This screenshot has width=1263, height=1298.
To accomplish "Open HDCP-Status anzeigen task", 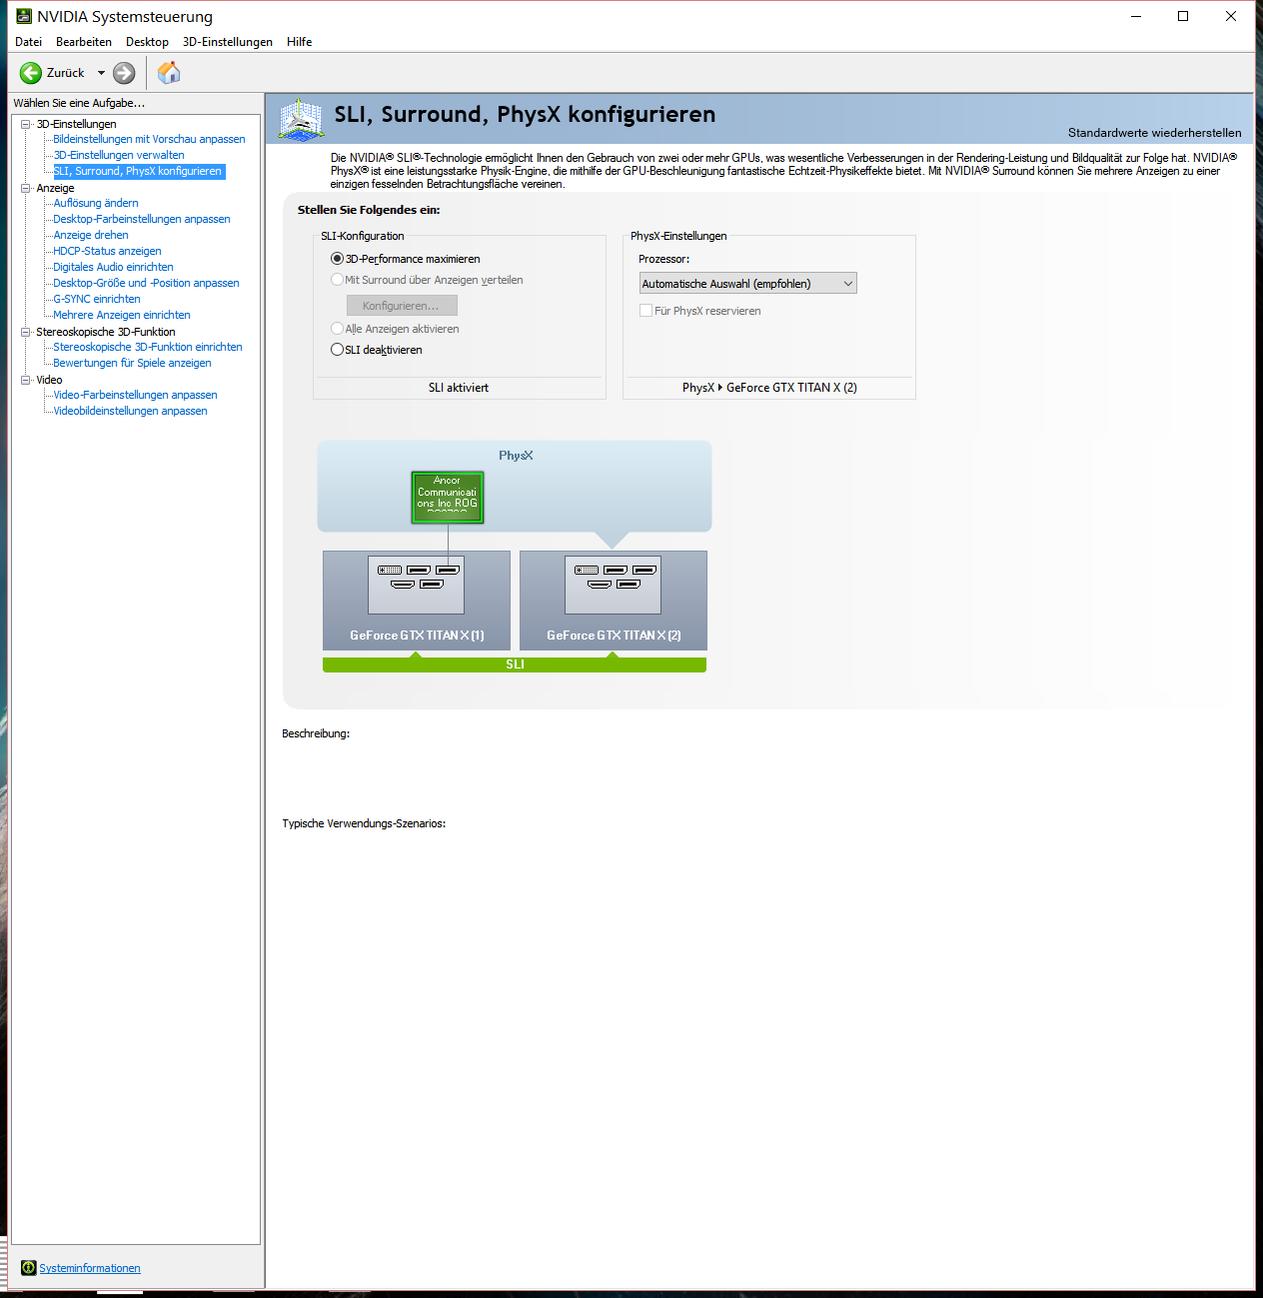I will [x=107, y=251].
